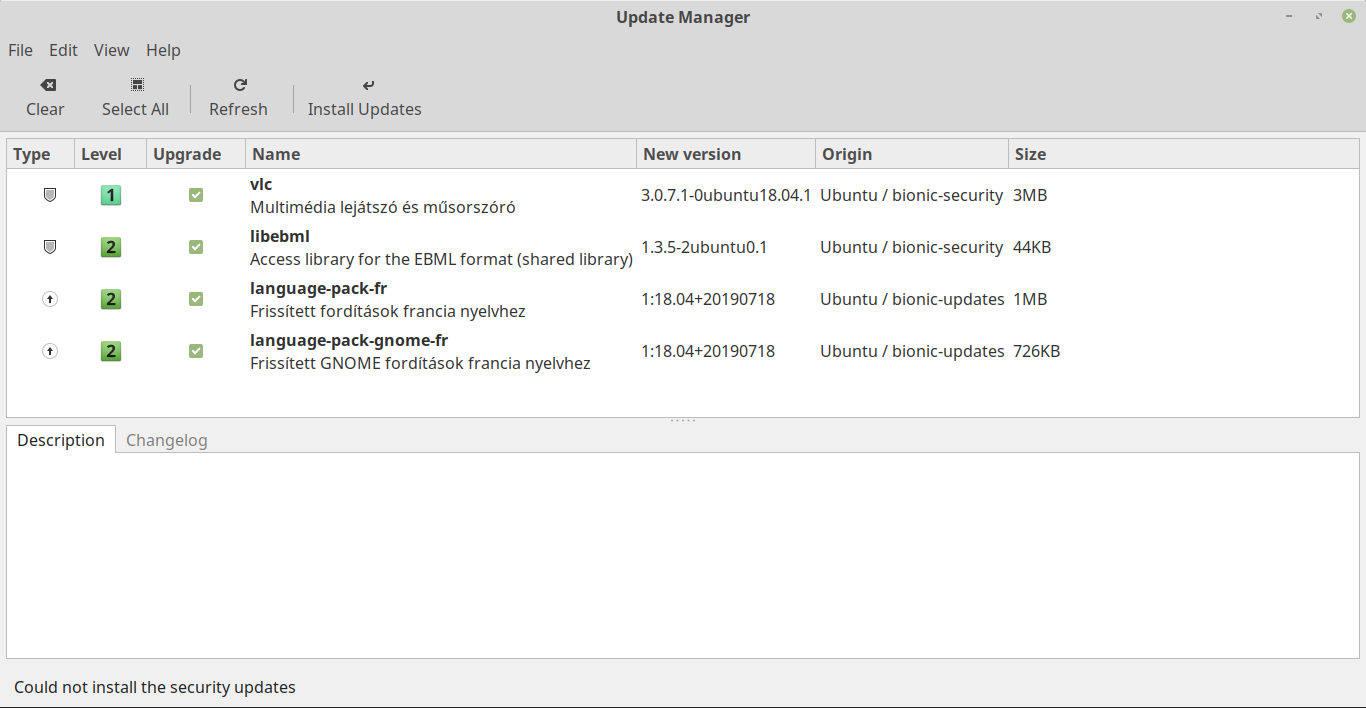Click the Select All toolbar icon
Screen dimensions: 1366x708
(x=135, y=85)
